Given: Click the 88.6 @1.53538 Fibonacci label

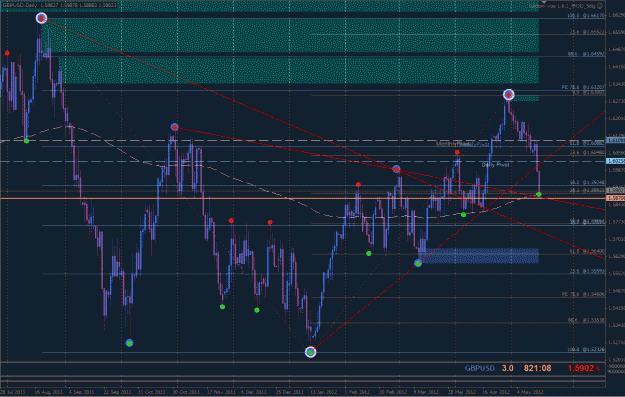Looking at the screenshot, I should point(586,320).
